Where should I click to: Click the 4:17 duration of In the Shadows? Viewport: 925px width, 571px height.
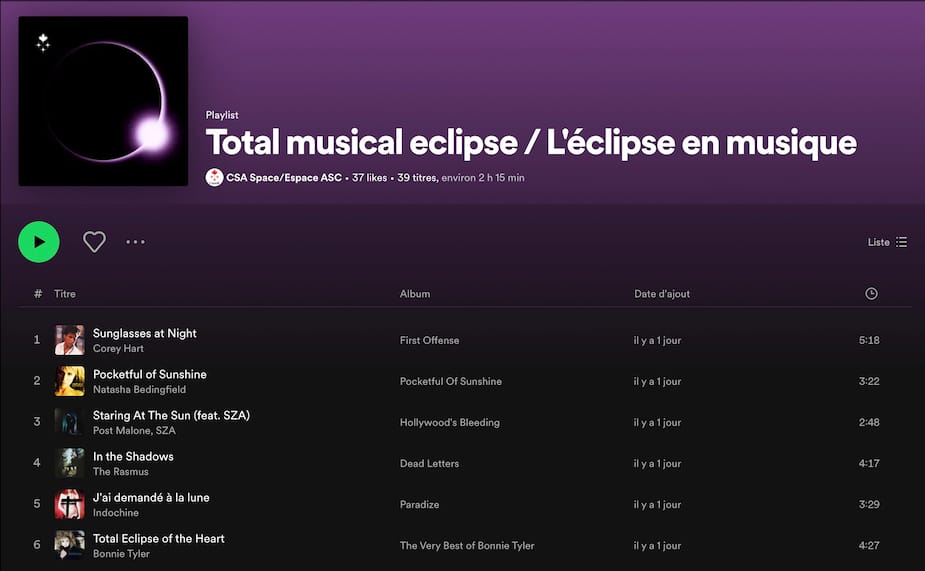[869, 464]
